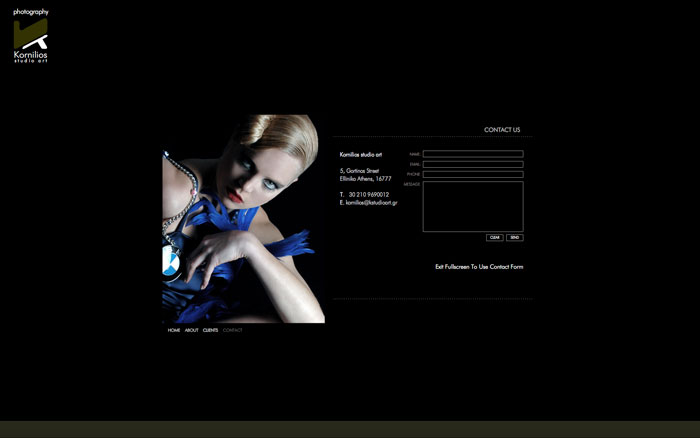Click the Exit Fullscreen notice text
The width and height of the screenshot is (700, 438).
479,267
